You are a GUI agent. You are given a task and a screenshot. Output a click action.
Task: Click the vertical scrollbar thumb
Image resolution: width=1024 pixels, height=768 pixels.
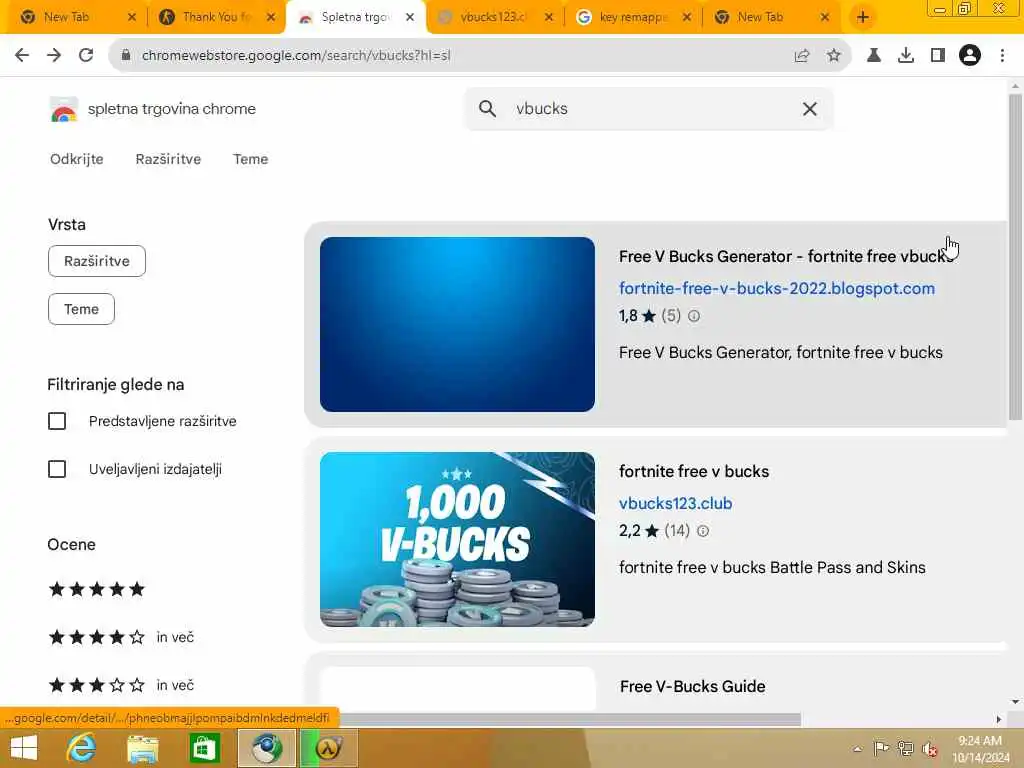[x=1015, y=257]
